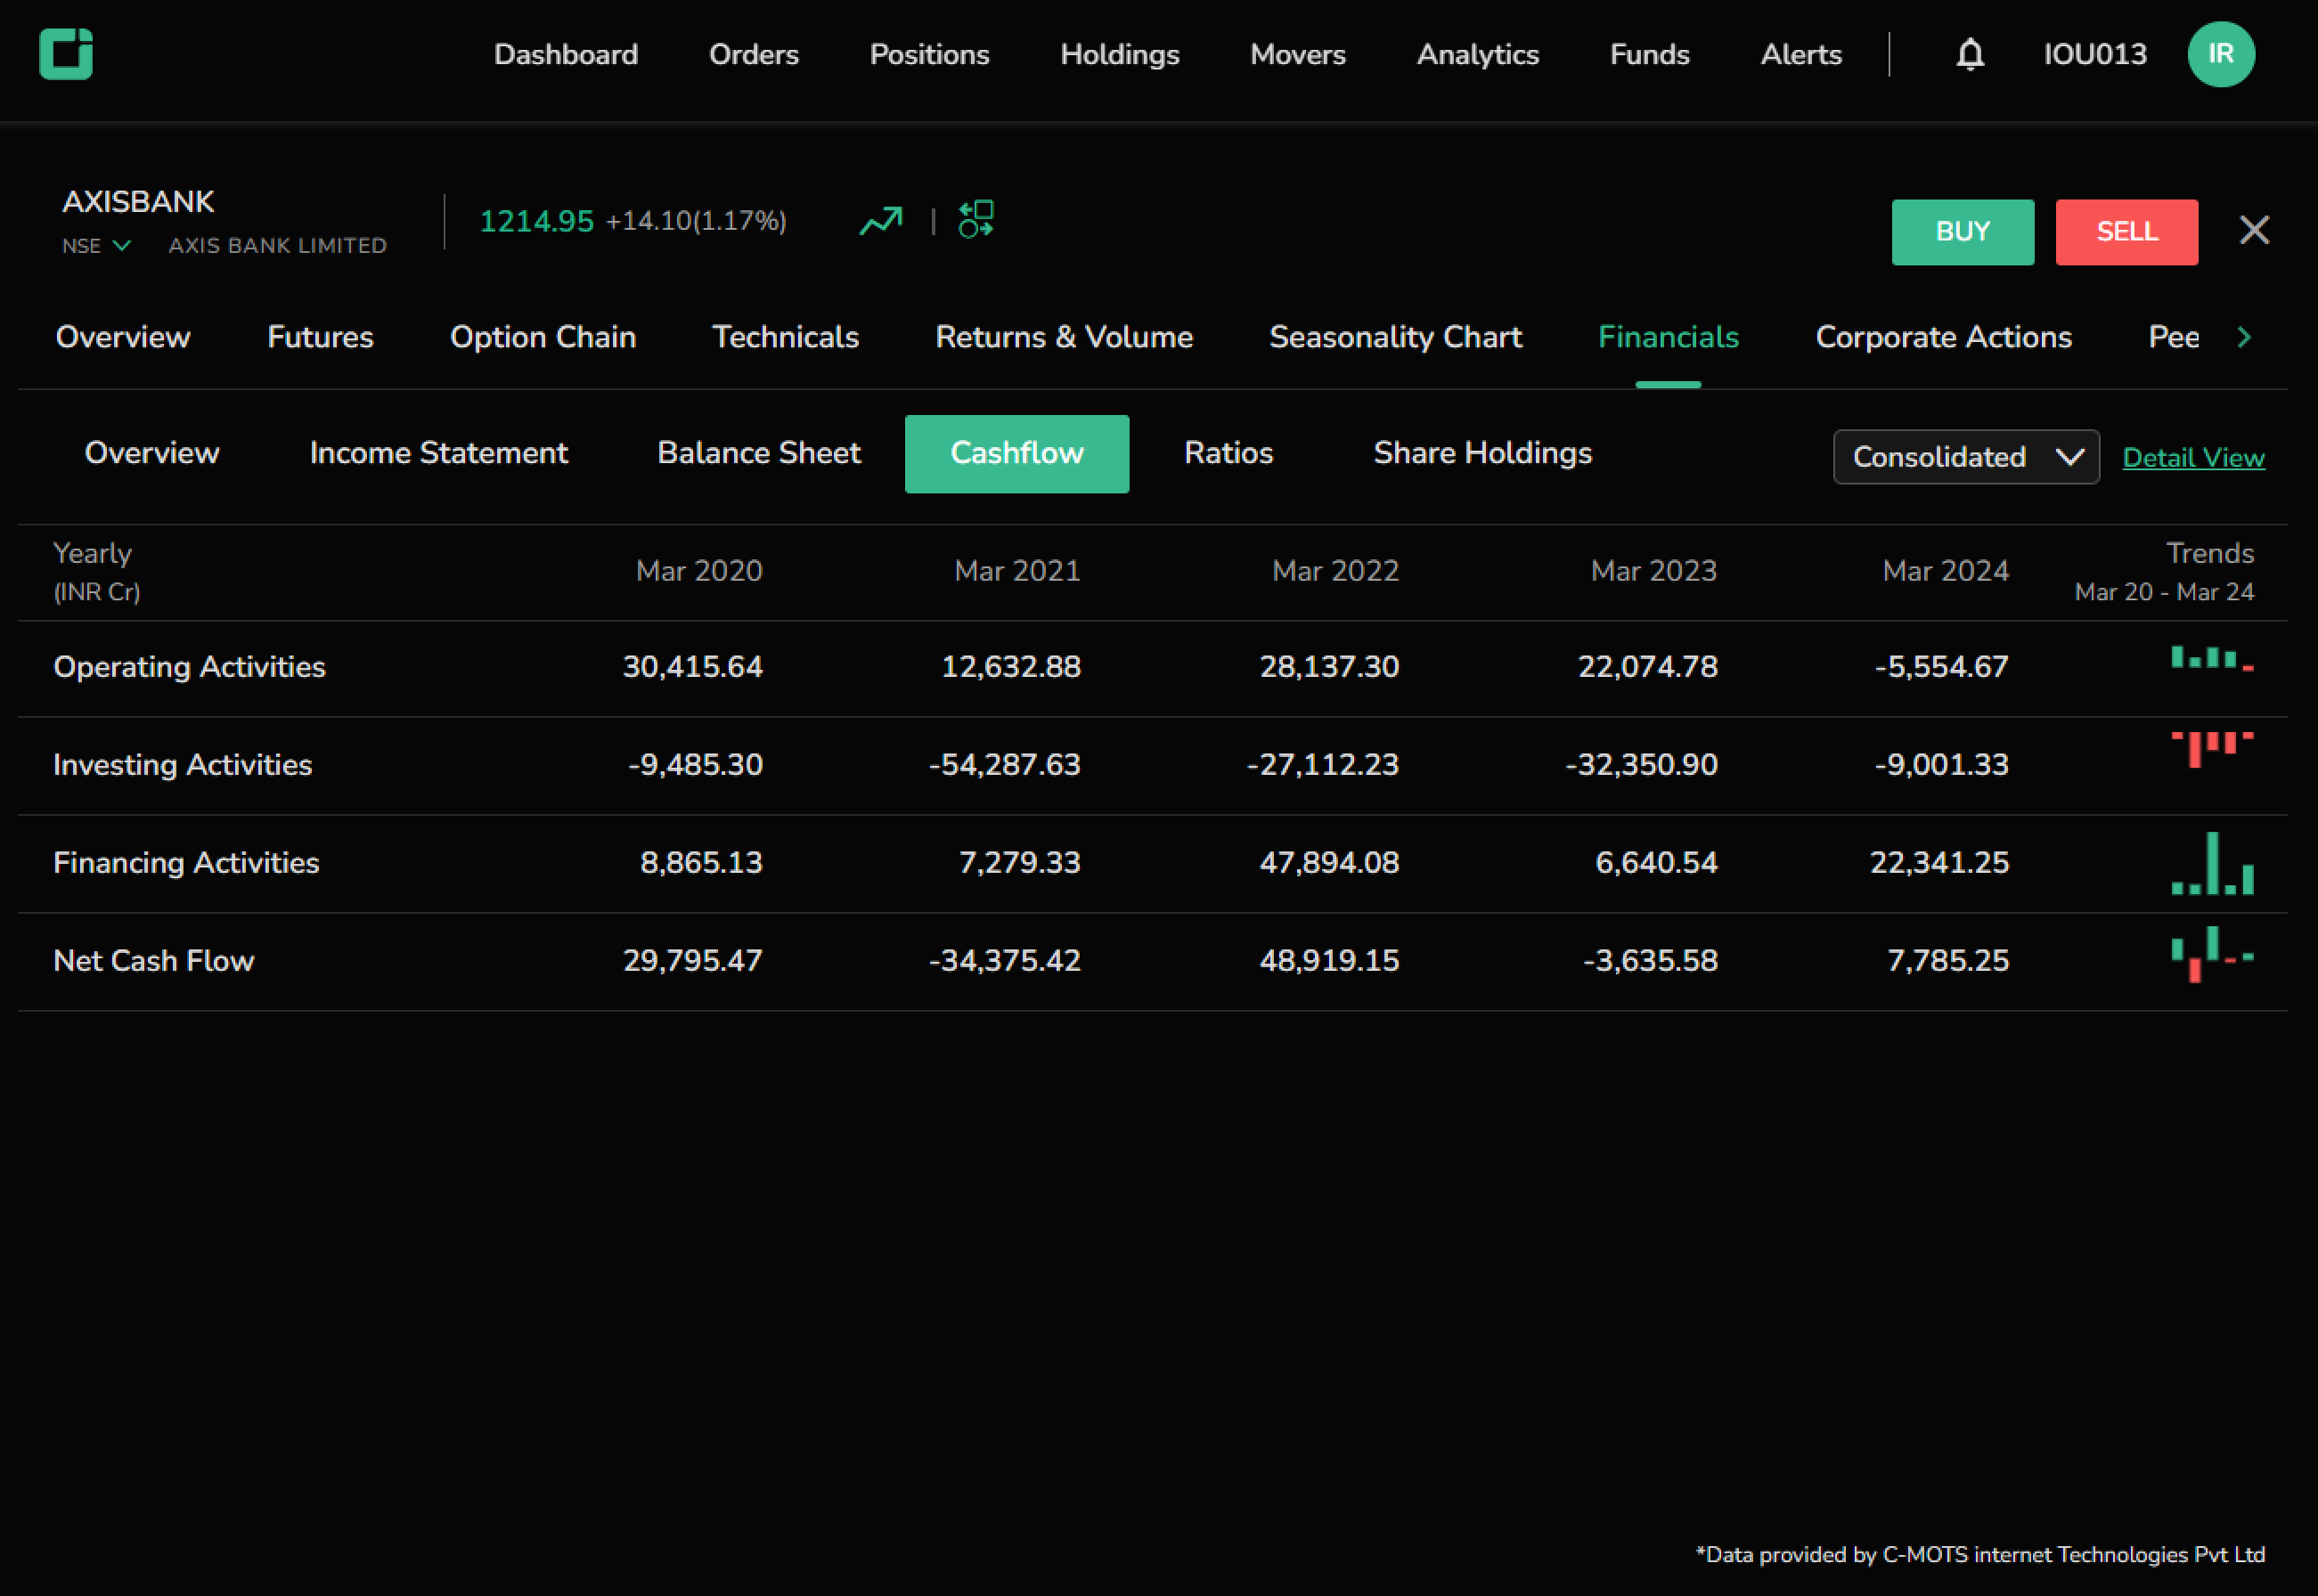2318x1596 pixels.
Task: Switch to the Futures tab
Action: 320,337
